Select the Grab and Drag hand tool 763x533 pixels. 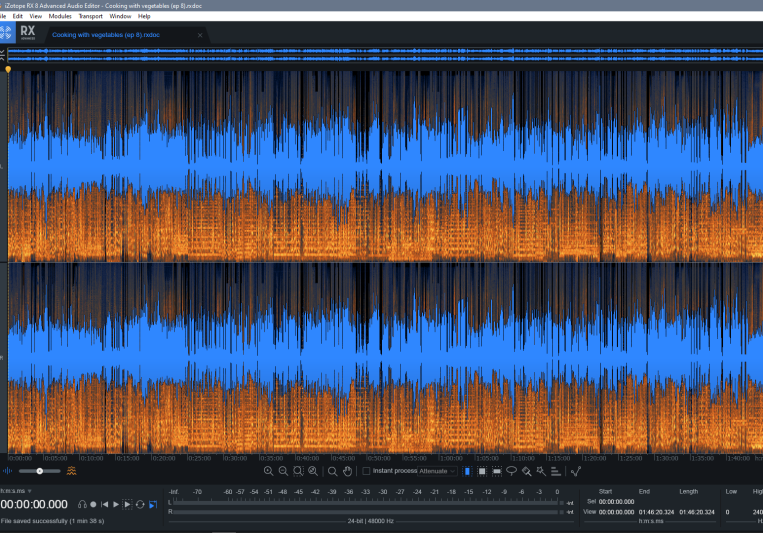[x=347, y=471]
